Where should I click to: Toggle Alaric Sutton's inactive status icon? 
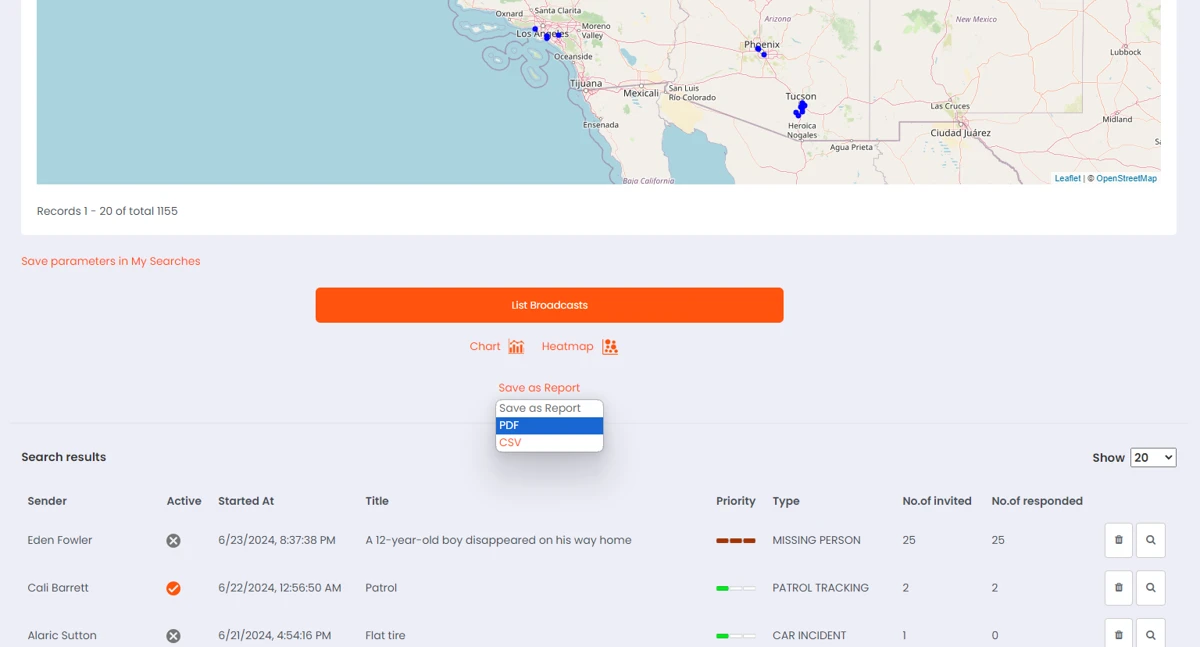(173, 636)
